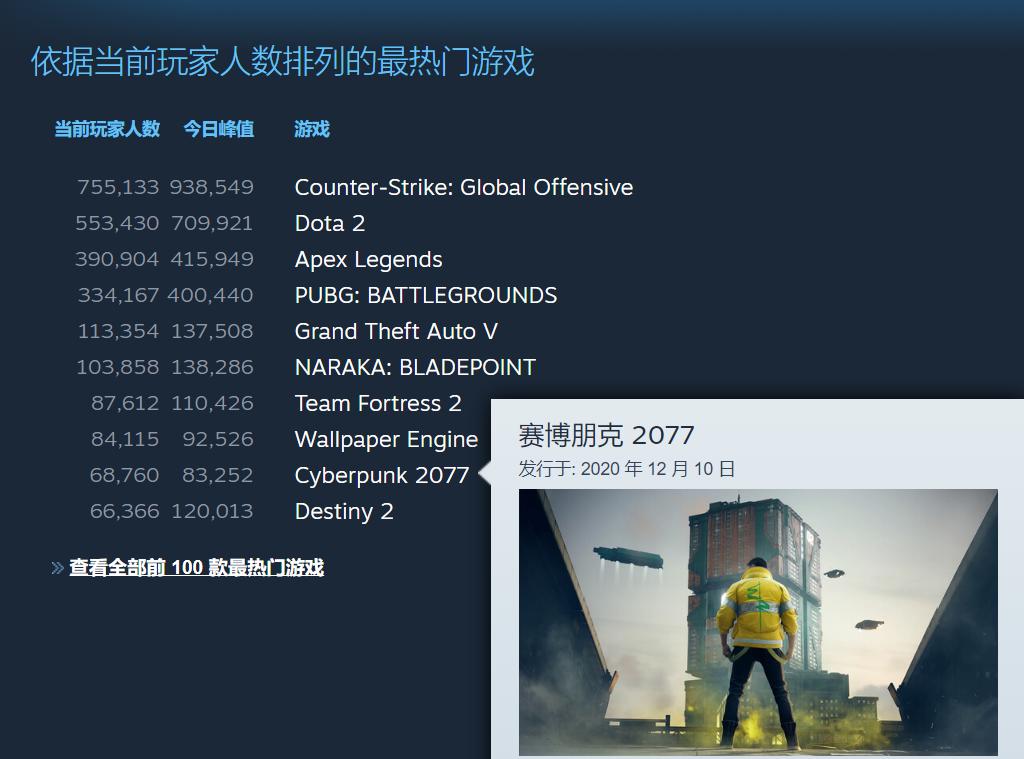Image resolution: width=1024 pixels, height=759 pixels.
Task: Open Team Fortress 2
Action: click(x=377, y=403)
